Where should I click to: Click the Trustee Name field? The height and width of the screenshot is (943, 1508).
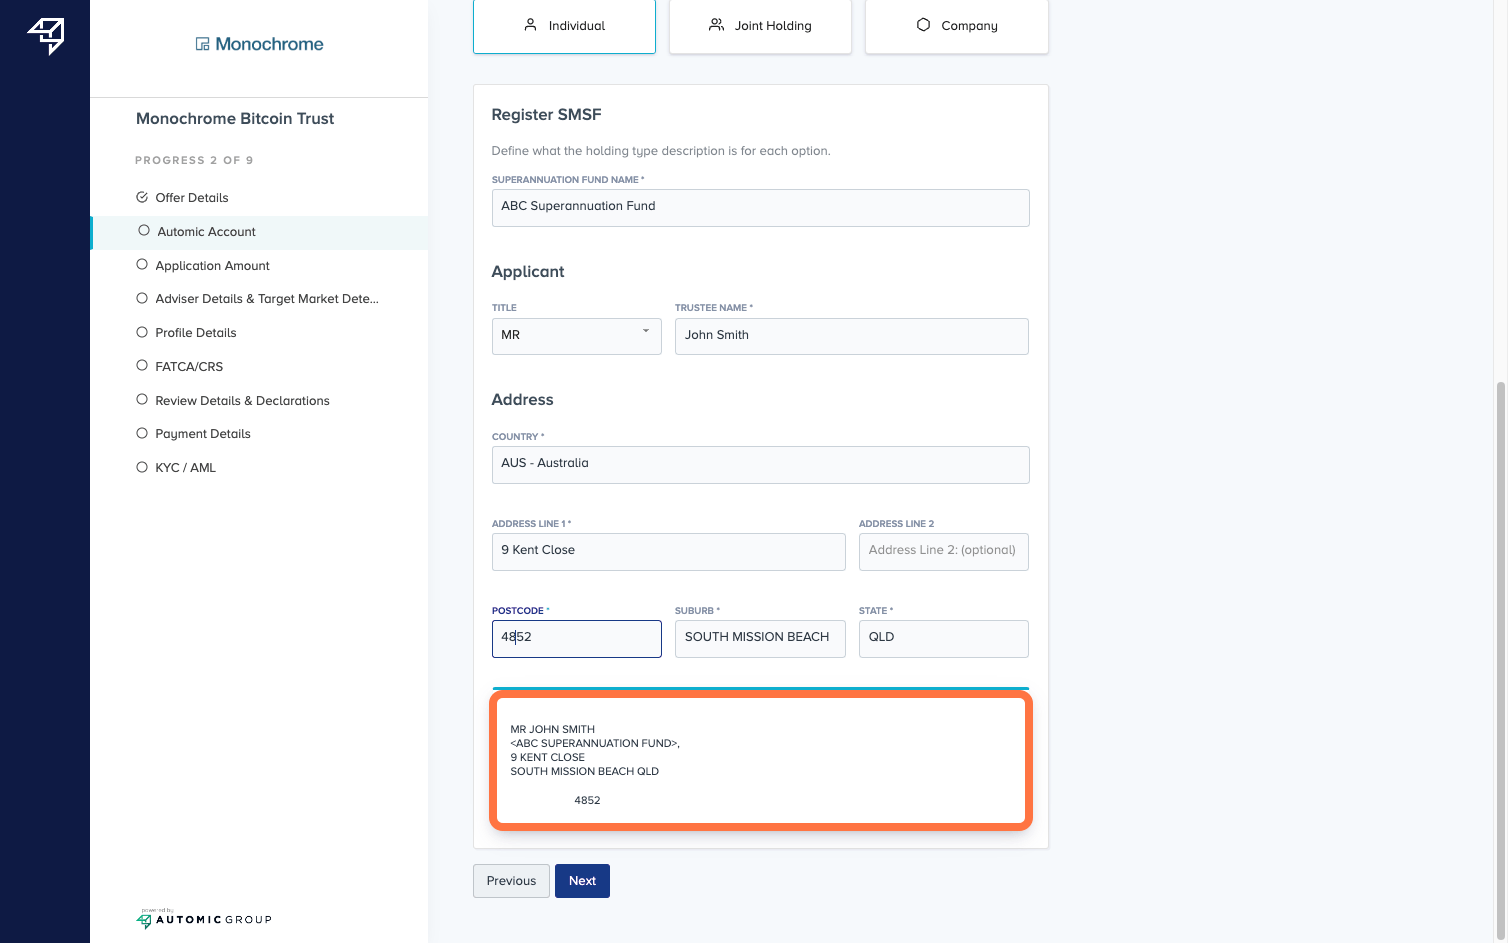click(x=851, y=336)
